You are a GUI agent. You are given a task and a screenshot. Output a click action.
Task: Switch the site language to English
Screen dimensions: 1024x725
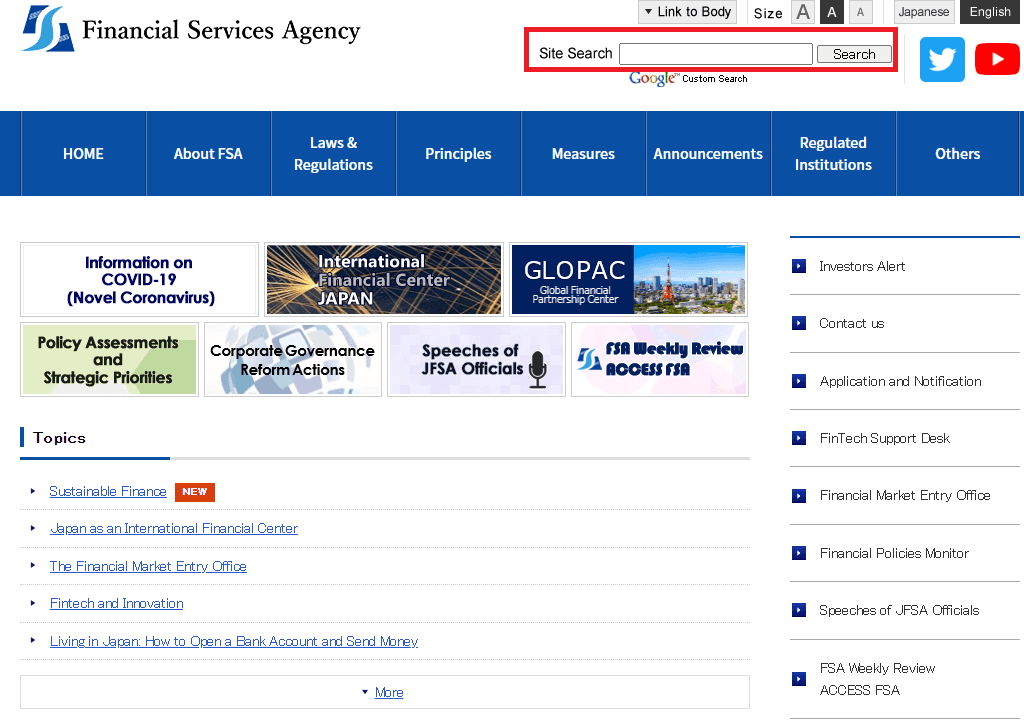coord(990,12)
